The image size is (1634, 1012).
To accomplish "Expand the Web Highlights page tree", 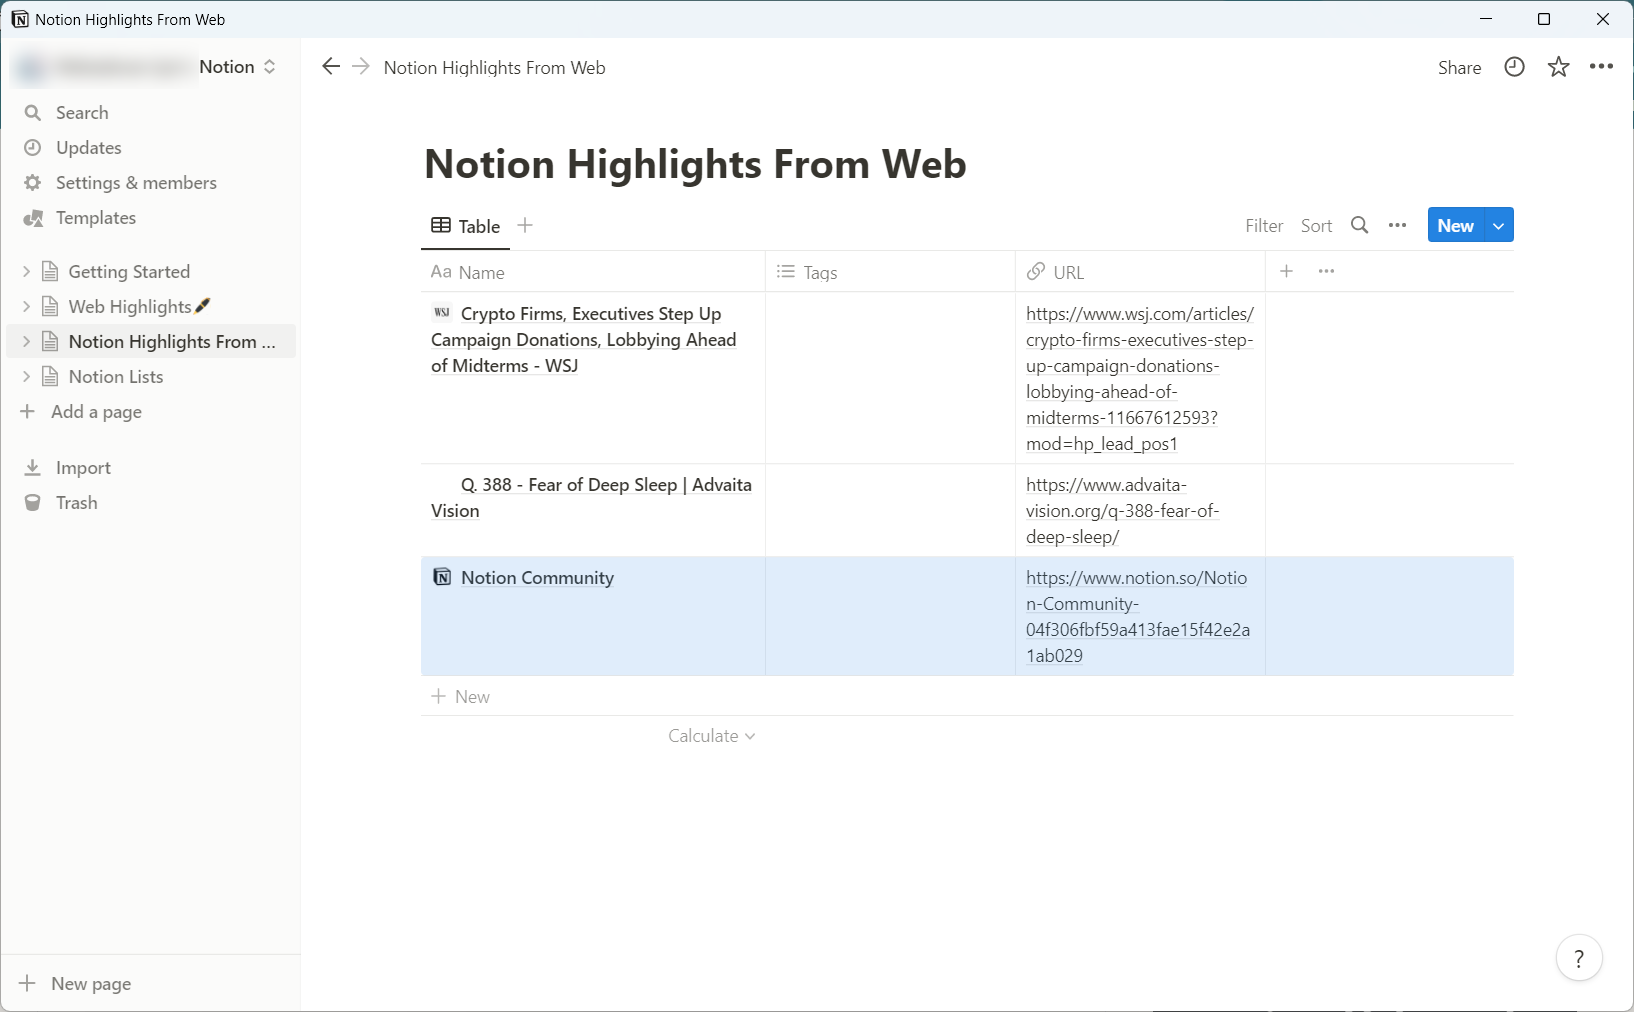I will 26,306.
